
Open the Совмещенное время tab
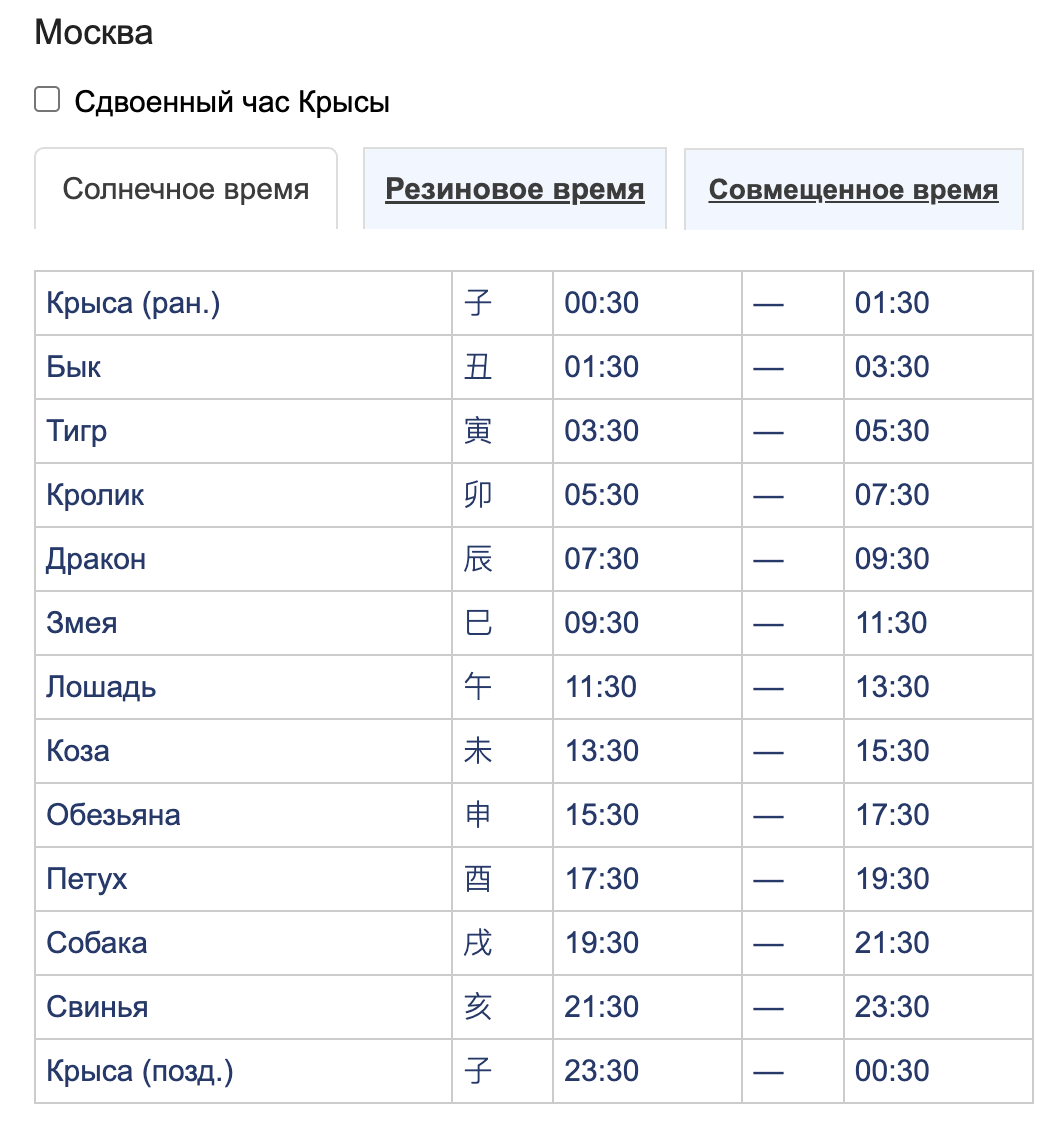(x=852, y=189)
